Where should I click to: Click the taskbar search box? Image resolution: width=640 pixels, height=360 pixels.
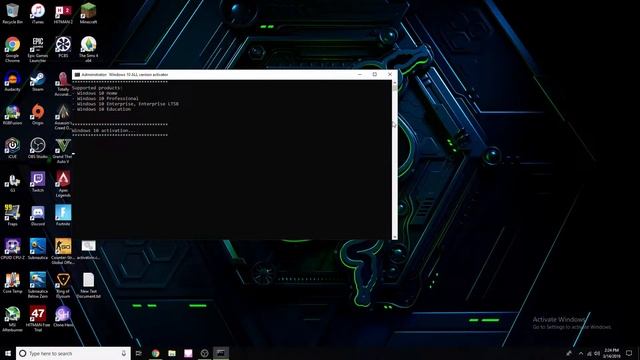pyautogui.click(x=73, y=353)
